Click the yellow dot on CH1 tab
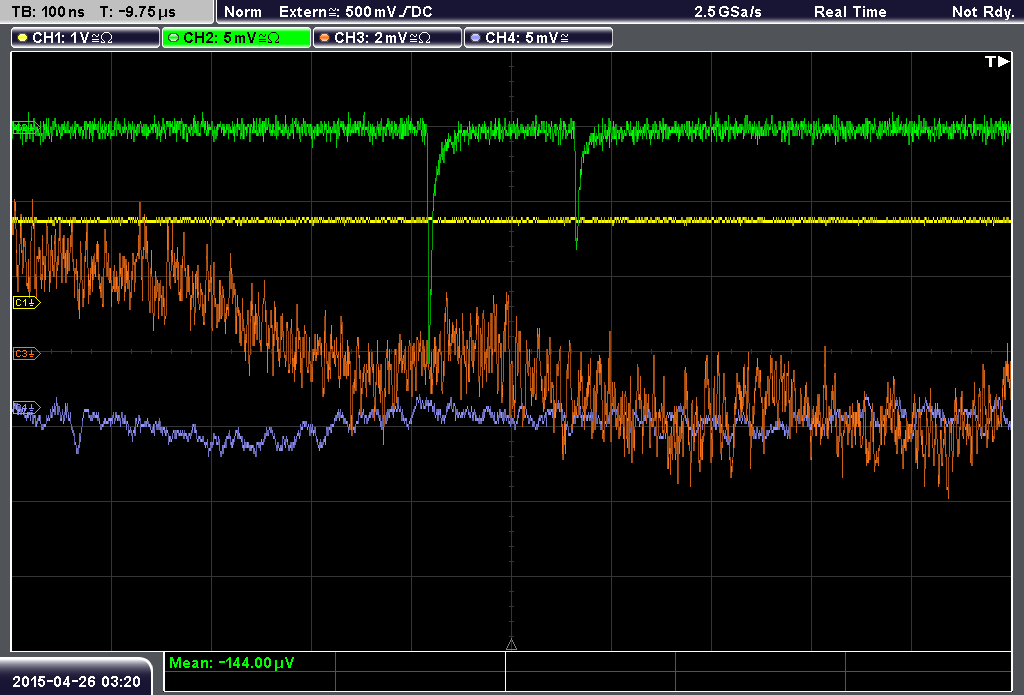Screen dimensions: 1024x695 pos(23,38)
